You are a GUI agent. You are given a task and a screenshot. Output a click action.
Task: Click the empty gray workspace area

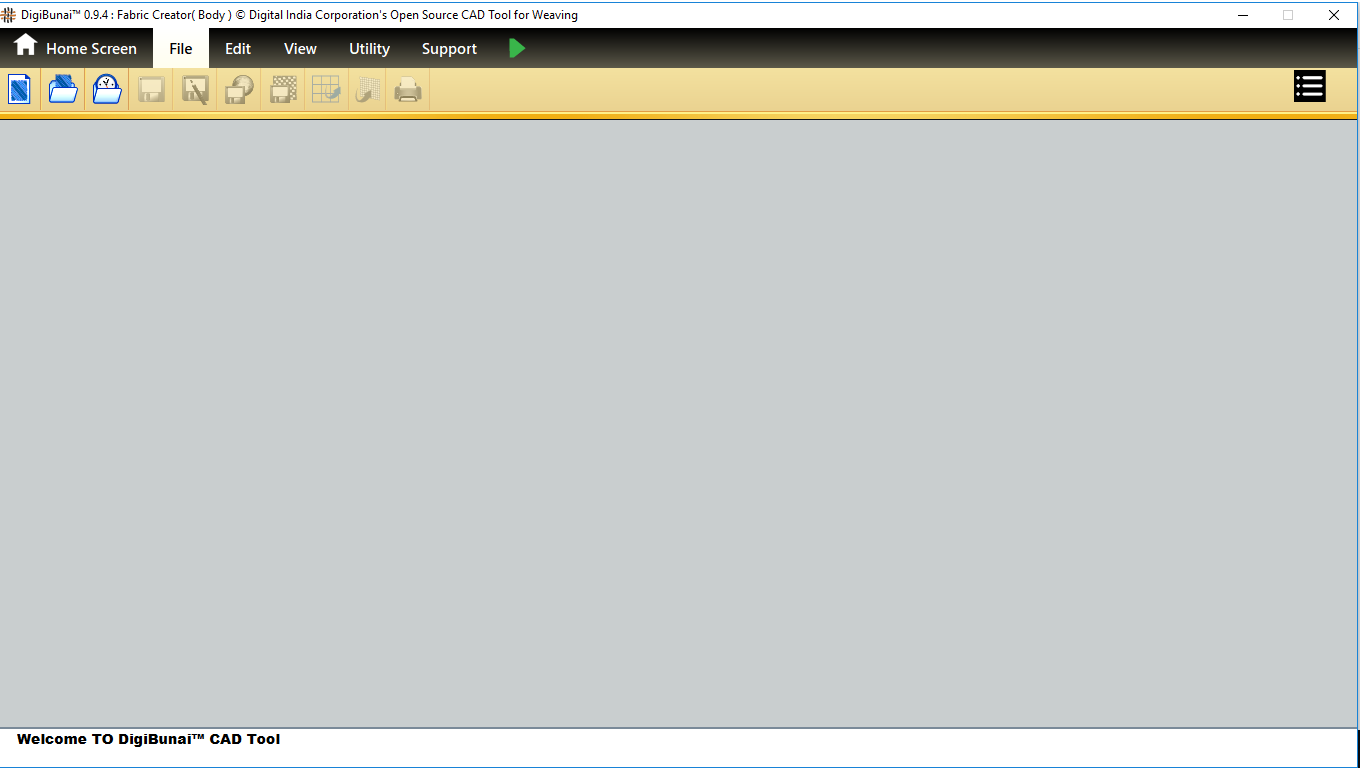click(680, 420)
